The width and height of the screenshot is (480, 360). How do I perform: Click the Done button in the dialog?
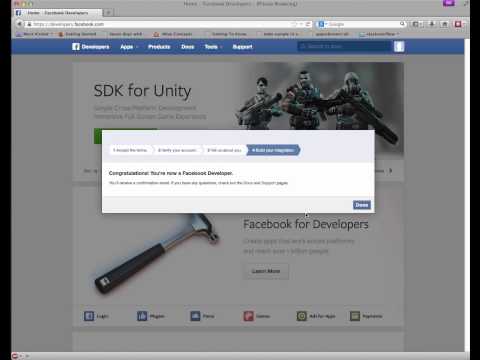coord(362,205)
